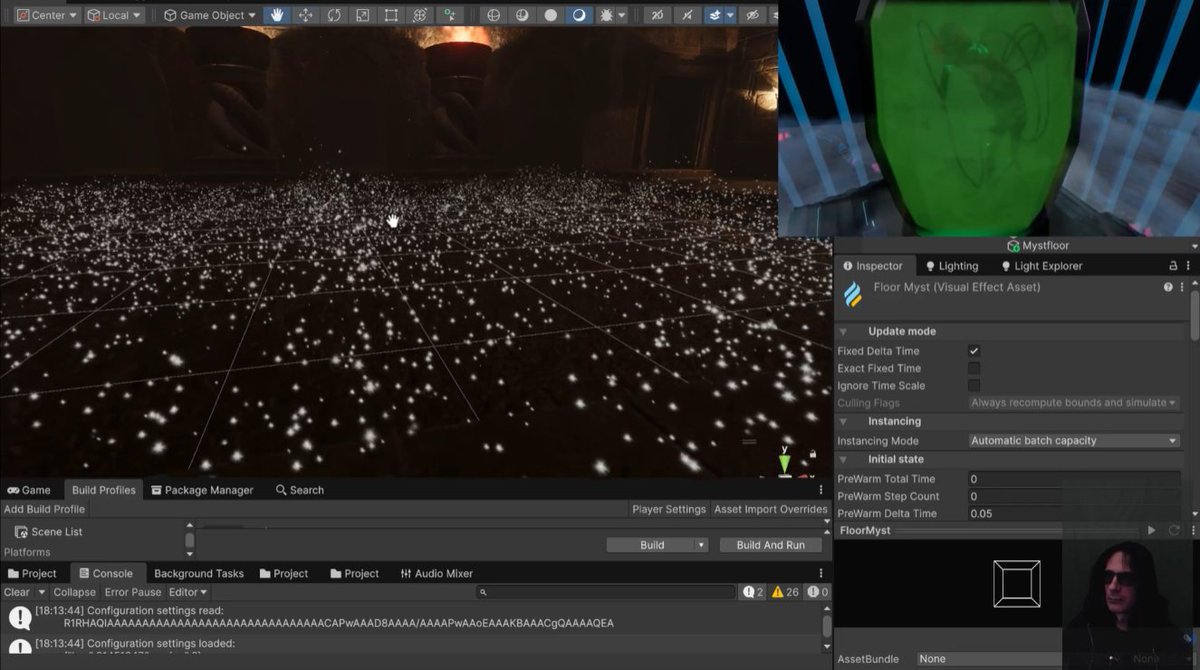Select the Hand view tool

click(278, 15)
